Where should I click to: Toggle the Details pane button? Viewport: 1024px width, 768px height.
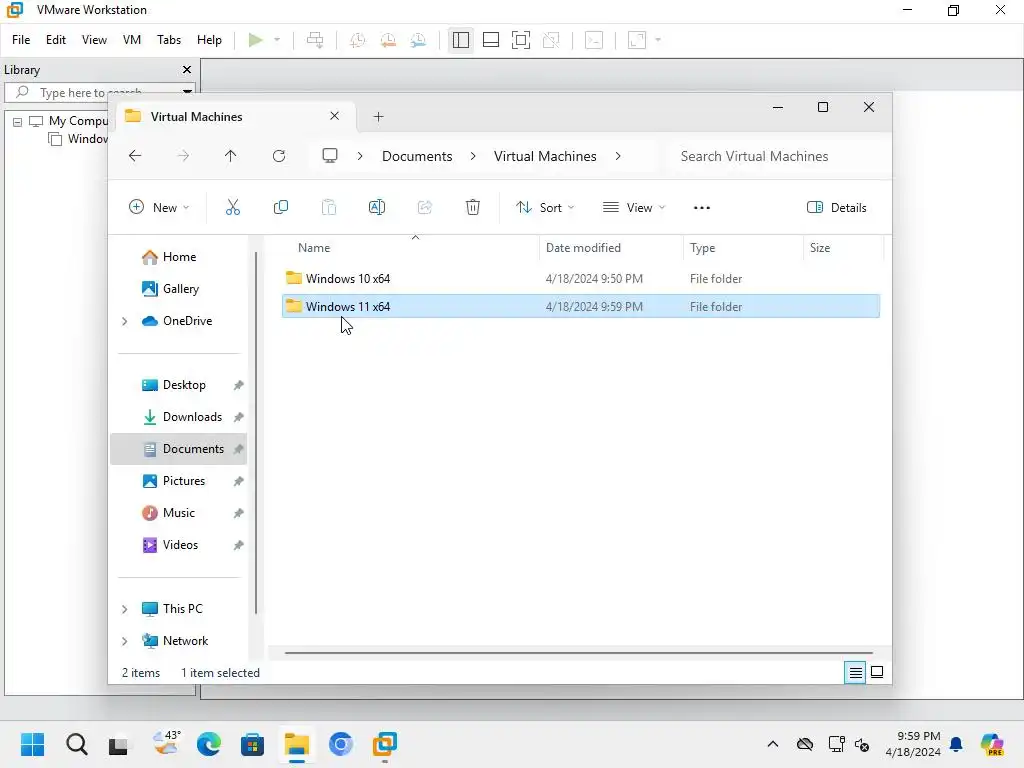click(837, 208)
